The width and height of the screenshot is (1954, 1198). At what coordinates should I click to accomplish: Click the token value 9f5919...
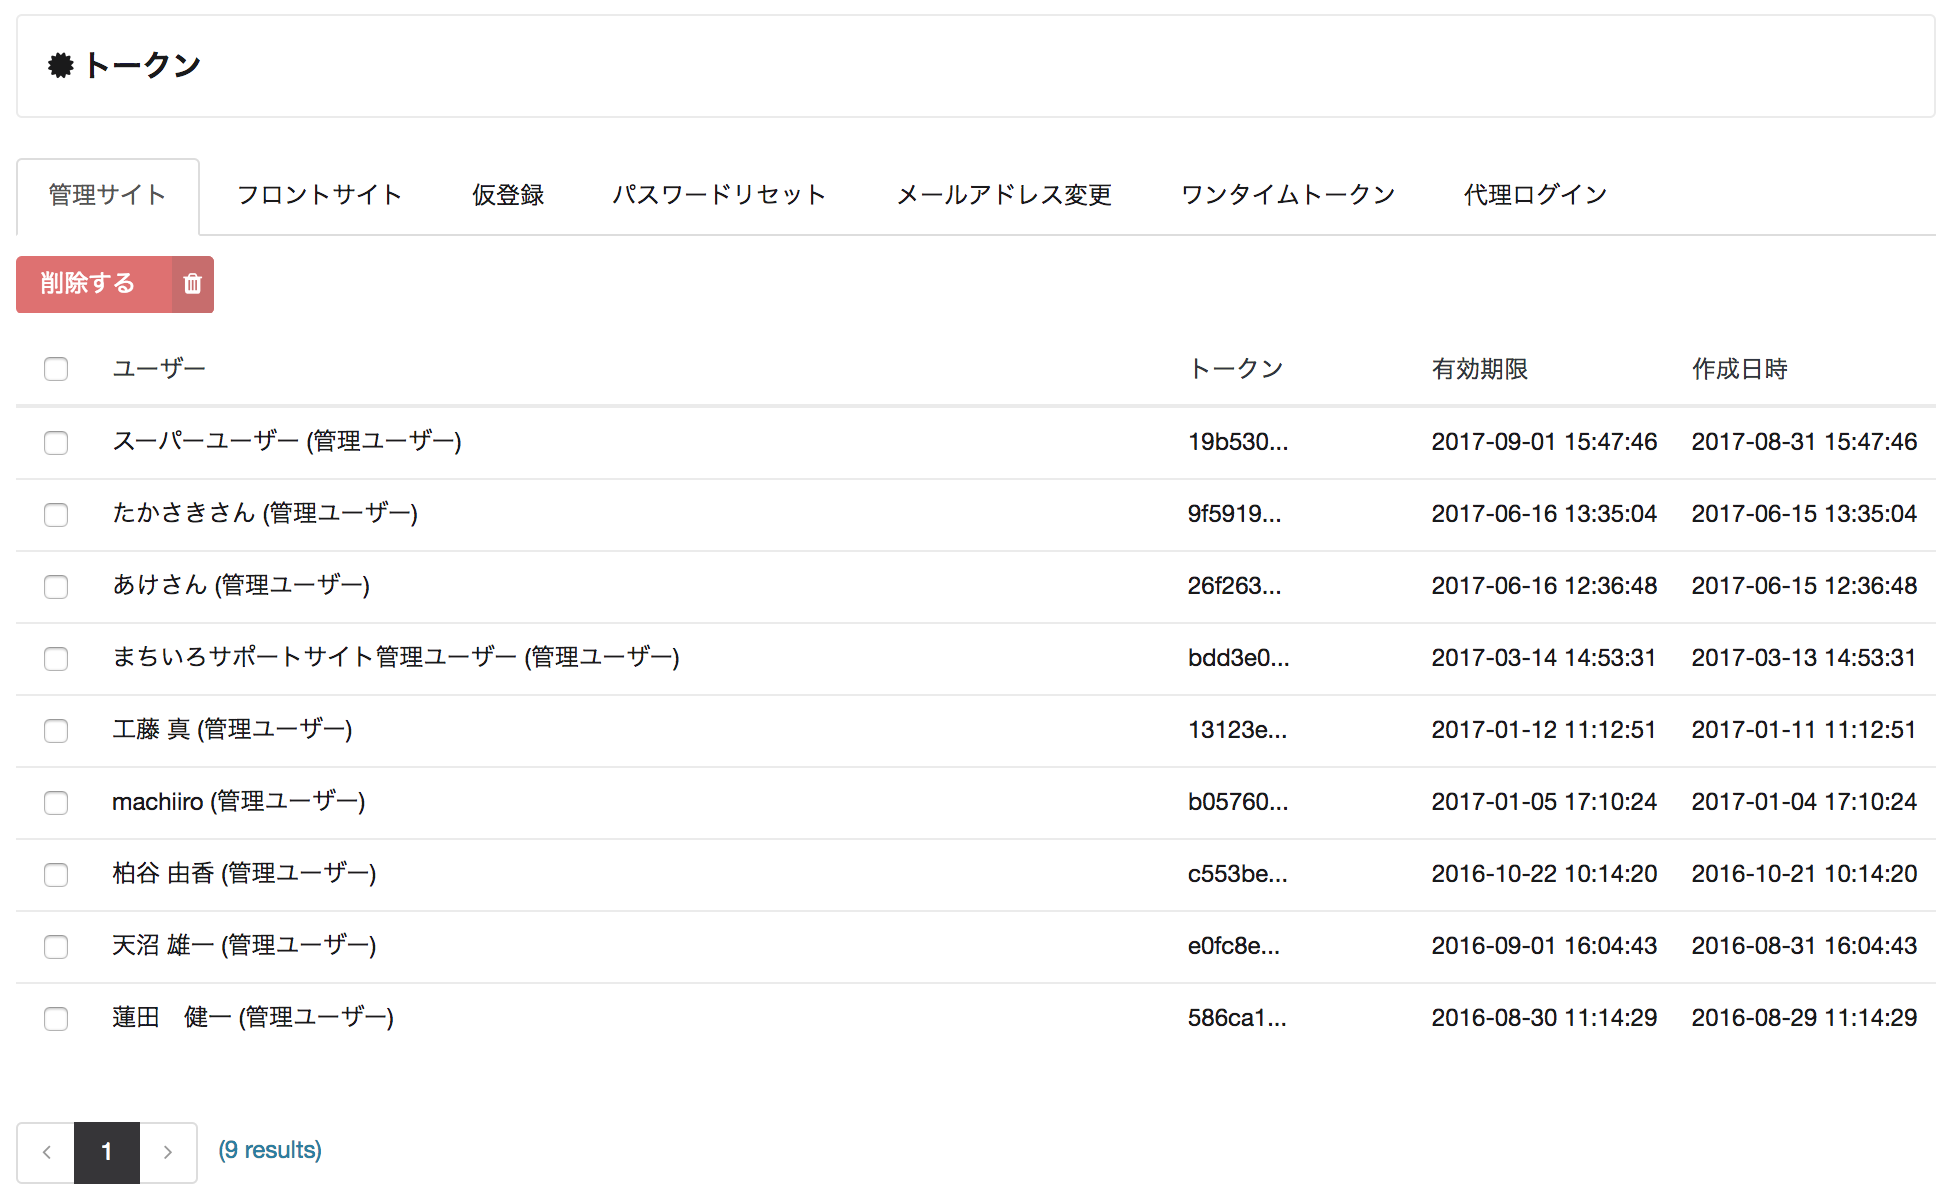tap(1234, 514)
